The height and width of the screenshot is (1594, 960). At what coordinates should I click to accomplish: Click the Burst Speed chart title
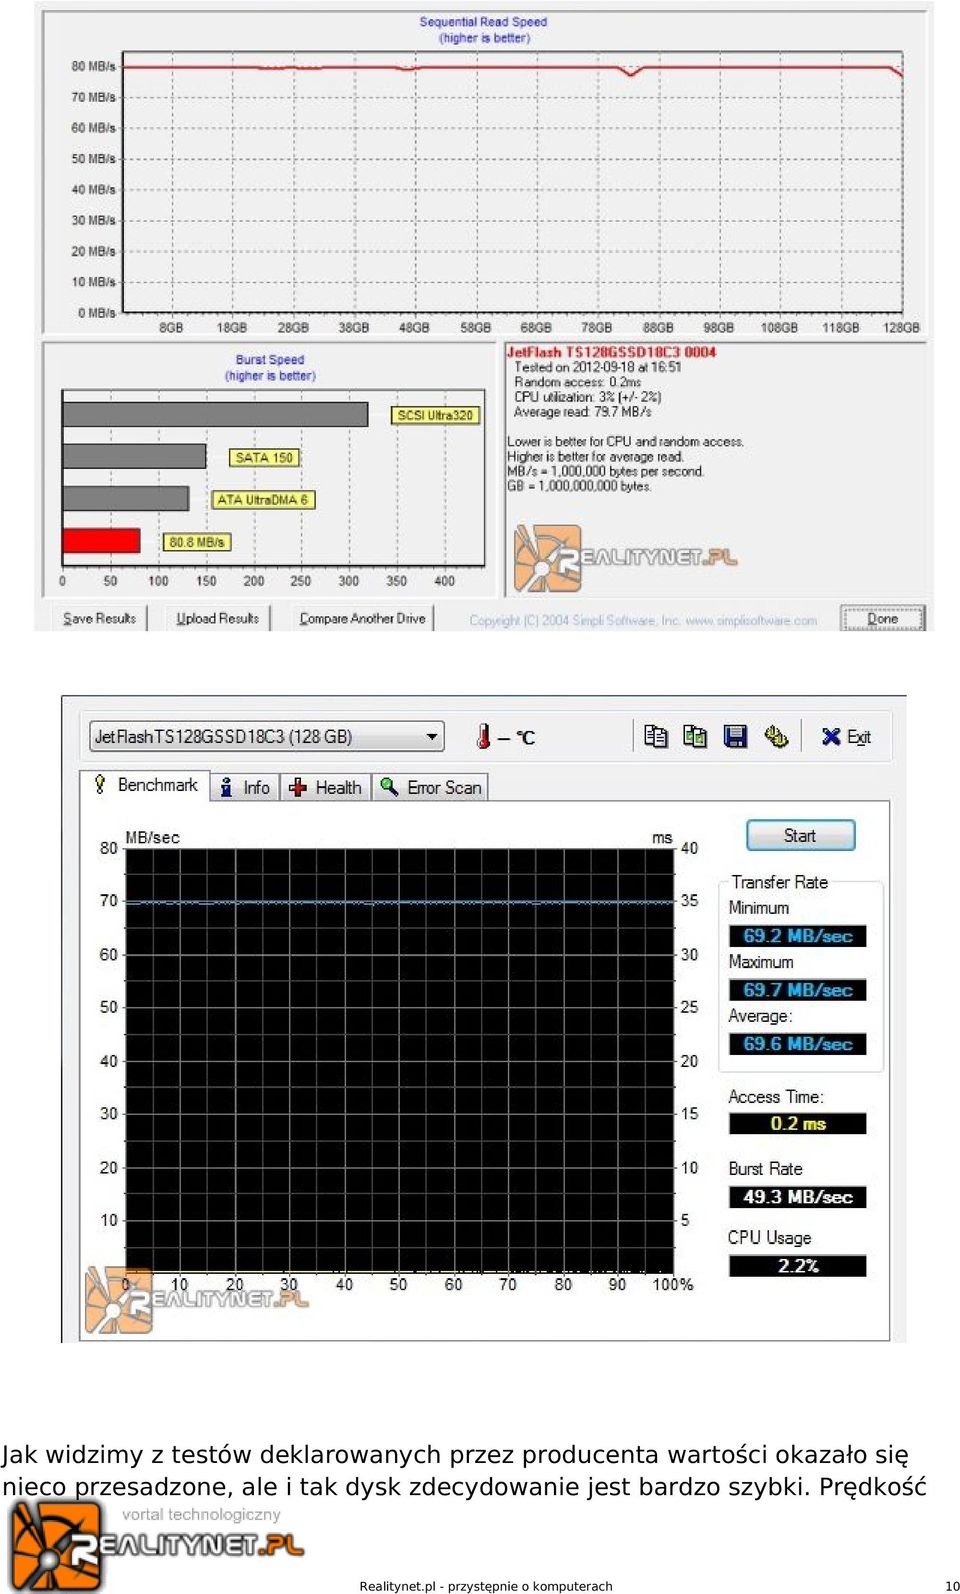[x=270, y=359]
